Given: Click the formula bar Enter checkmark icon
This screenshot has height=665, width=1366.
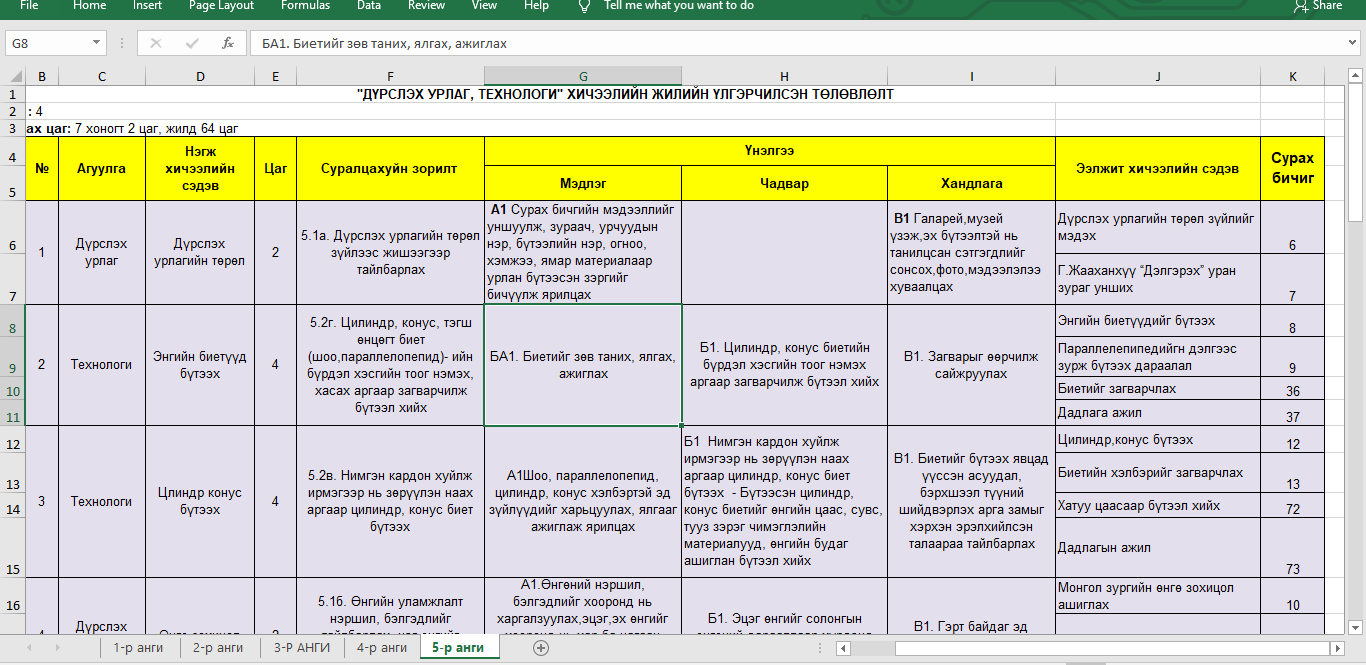Looking at the screenshot, I should (x=192, y=43).
